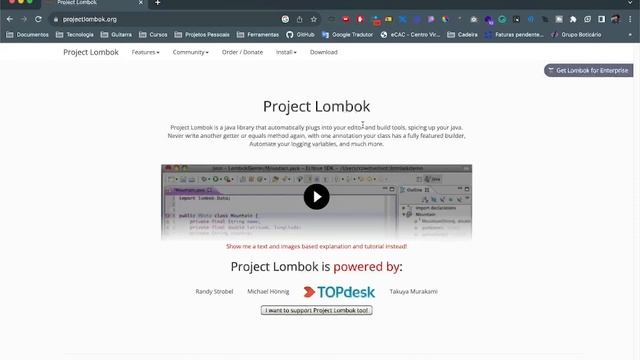Image resolution: width=640 pixels, height=360 pixels.
Task: Go back to the previous page
Action: [10, 19]
